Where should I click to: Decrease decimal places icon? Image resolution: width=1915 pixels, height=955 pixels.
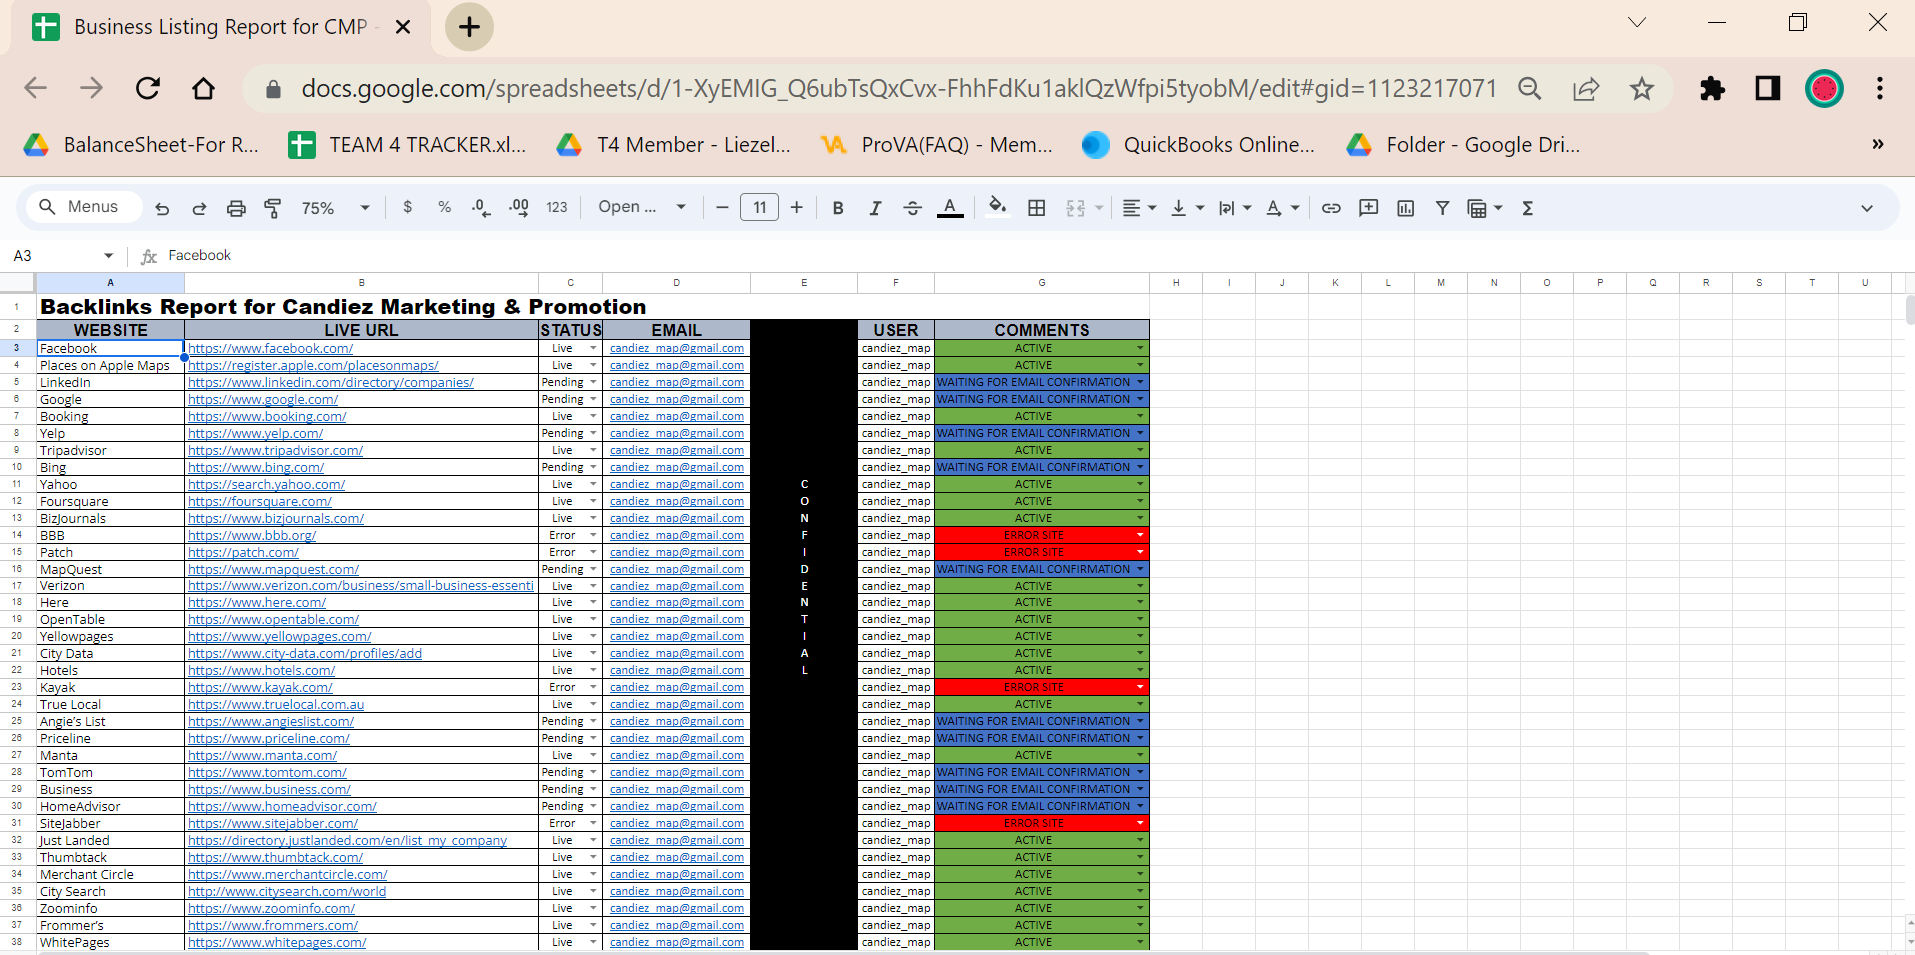tap(481, 208)
